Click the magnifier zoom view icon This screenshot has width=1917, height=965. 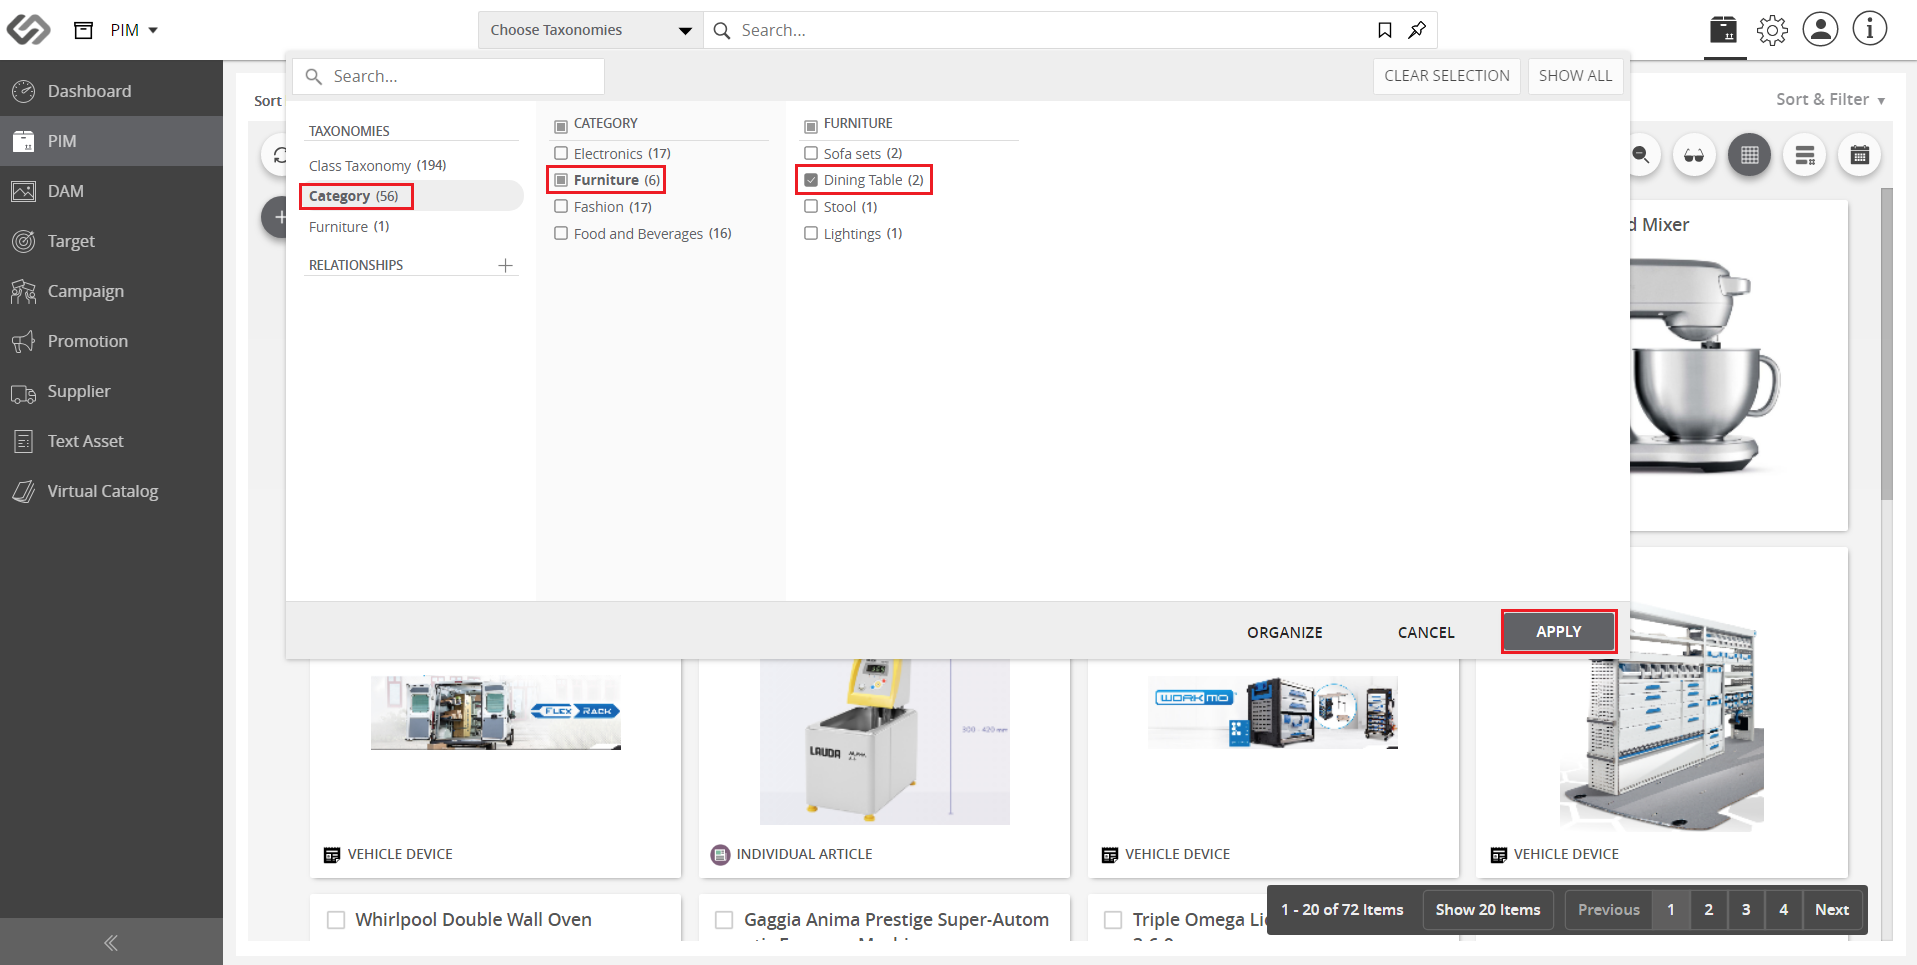pyautogui.click(x=1640, y=155)
